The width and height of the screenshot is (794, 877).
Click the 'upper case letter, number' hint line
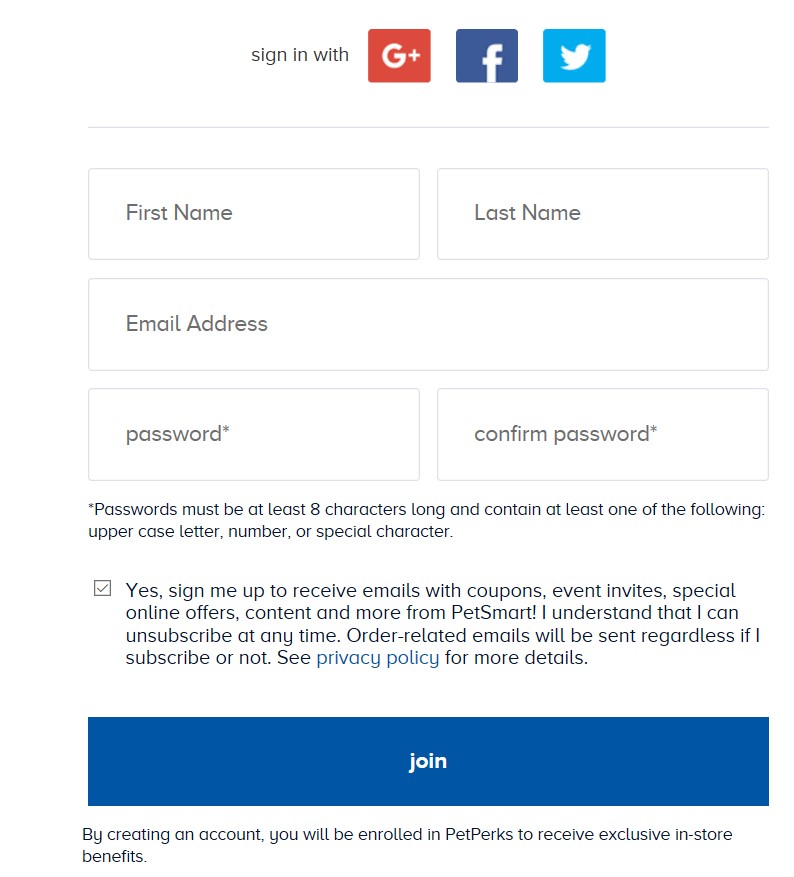point(271,531)
